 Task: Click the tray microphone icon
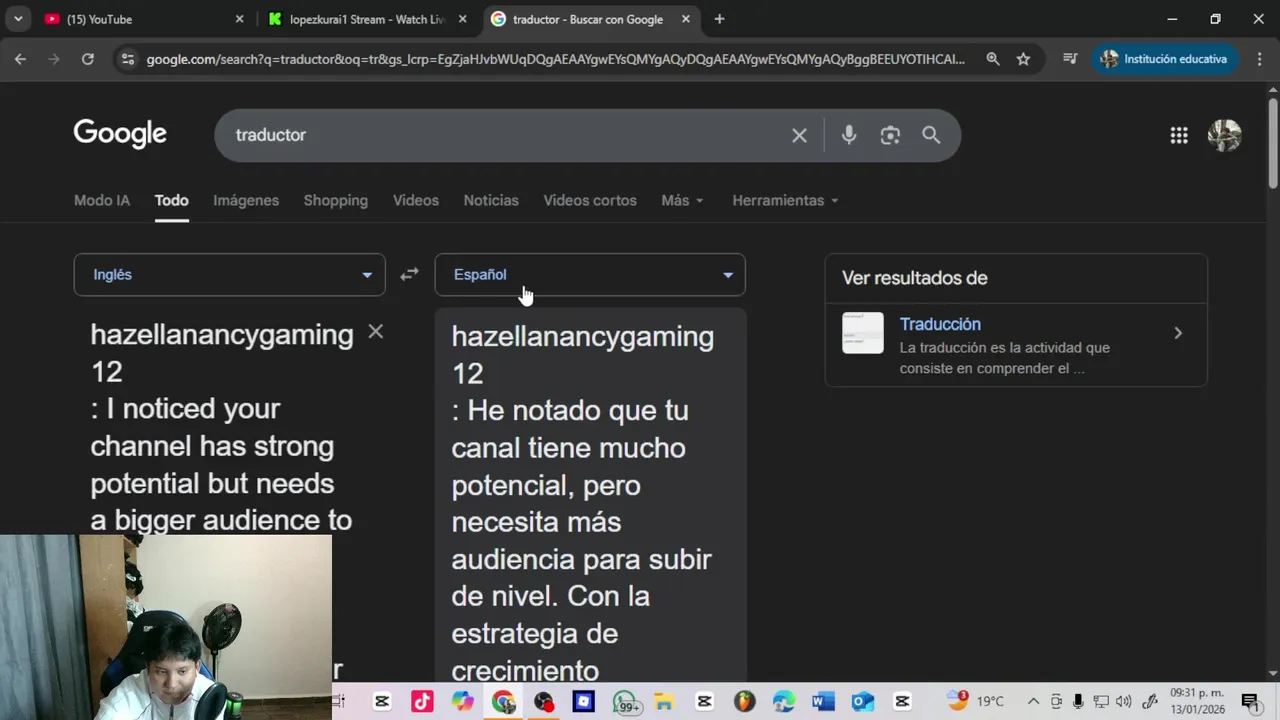(x=1078, y=702)
